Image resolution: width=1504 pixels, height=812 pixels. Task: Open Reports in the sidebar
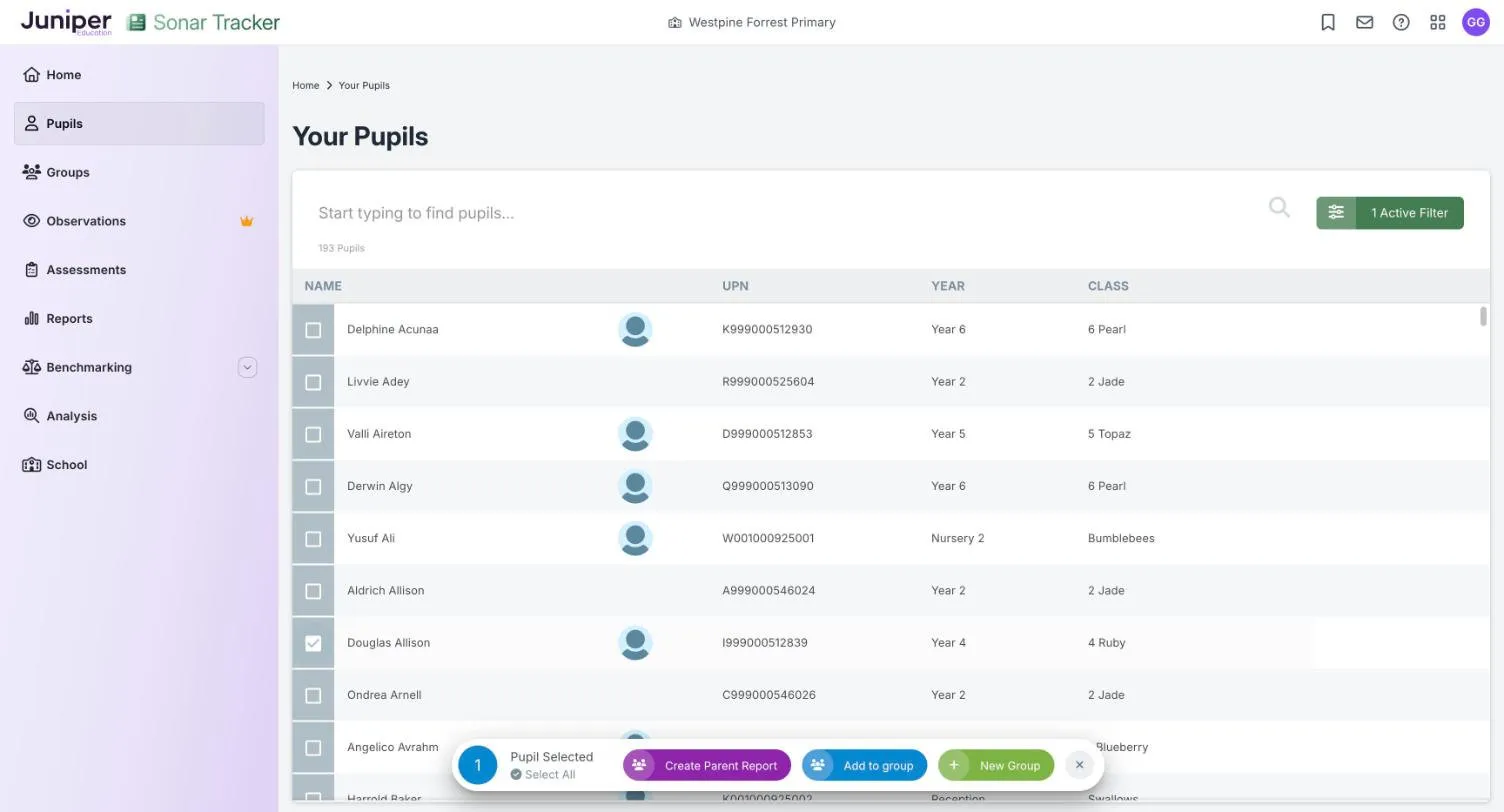click(139, 319)
